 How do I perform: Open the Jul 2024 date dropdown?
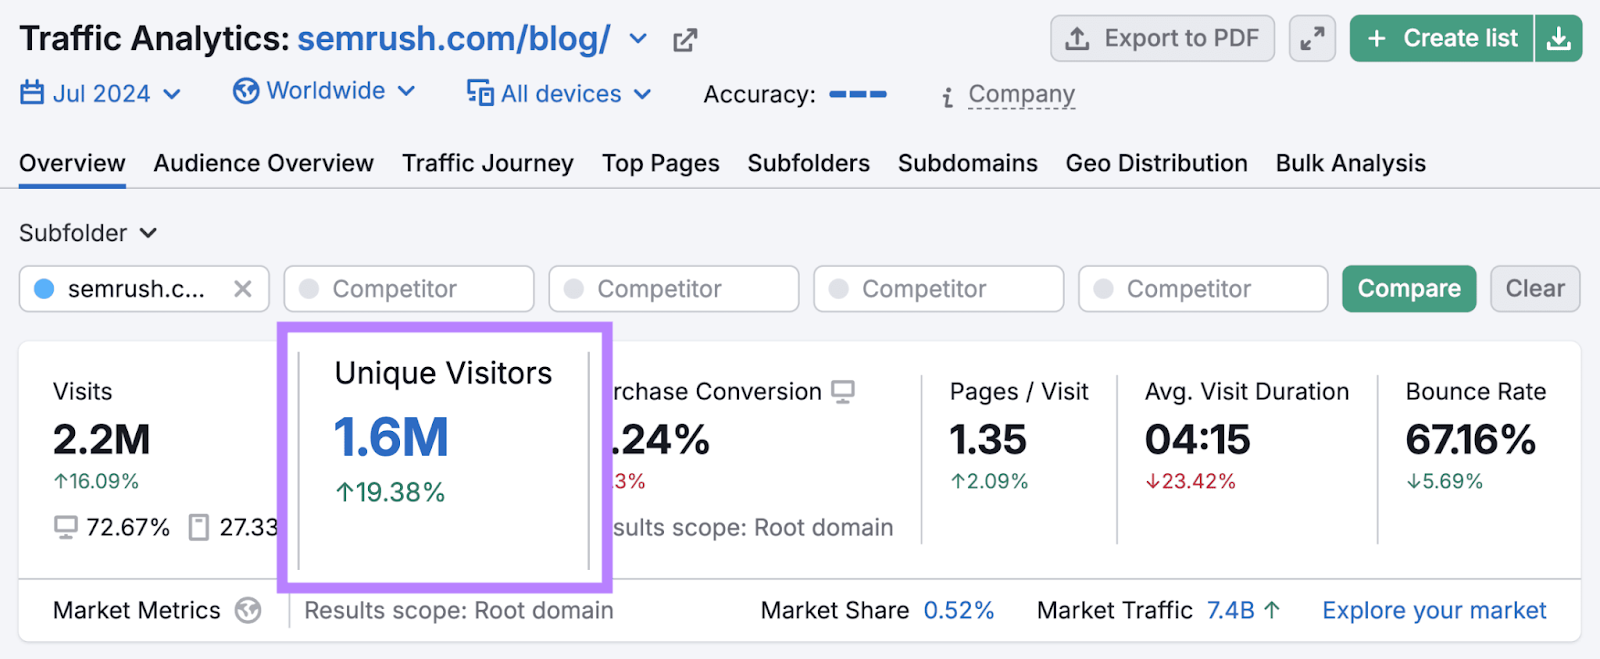tap(101, 93)
